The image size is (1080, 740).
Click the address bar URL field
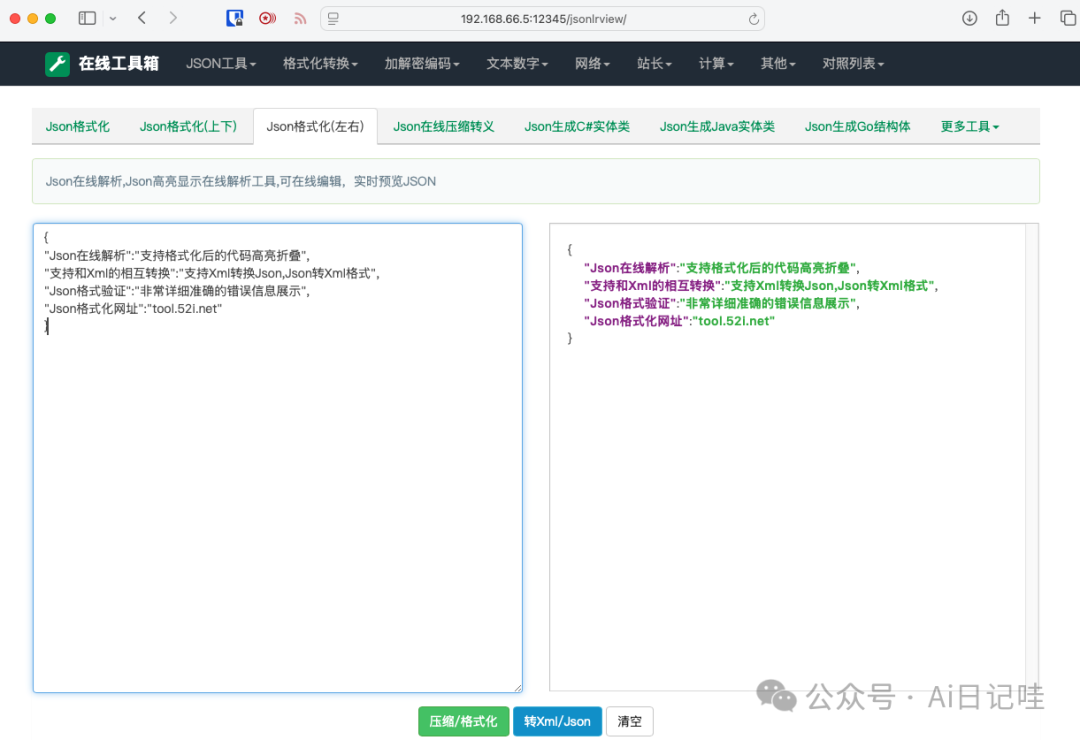[543, 19]
